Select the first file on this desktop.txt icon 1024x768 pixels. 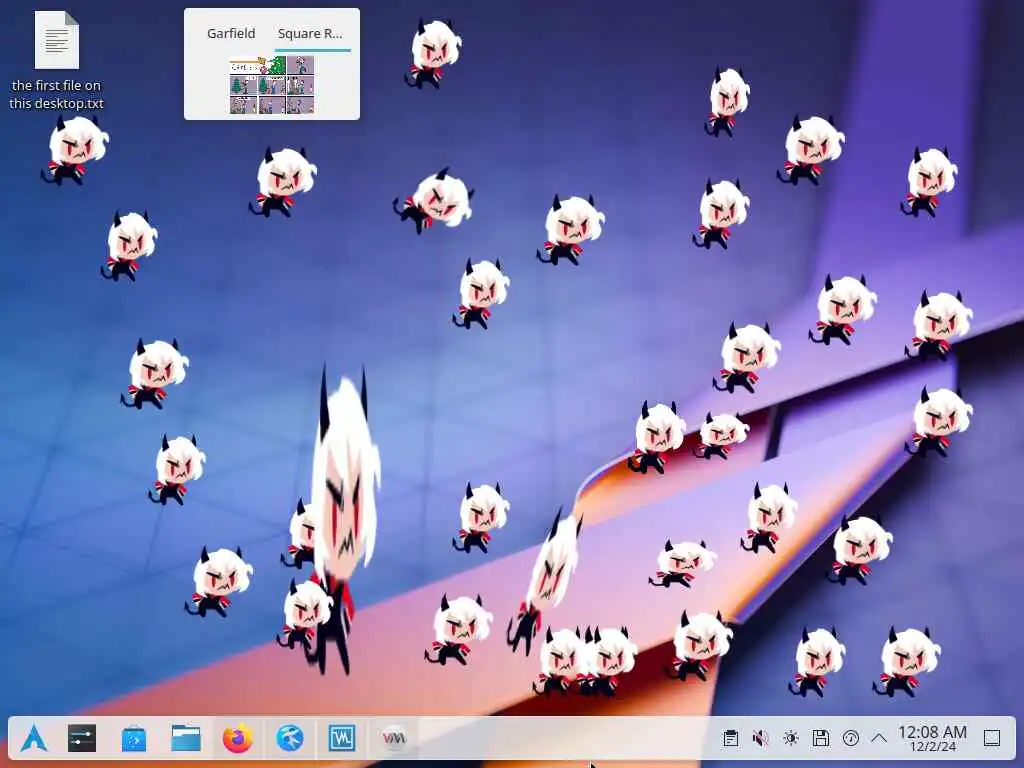[x=57, y=40]
